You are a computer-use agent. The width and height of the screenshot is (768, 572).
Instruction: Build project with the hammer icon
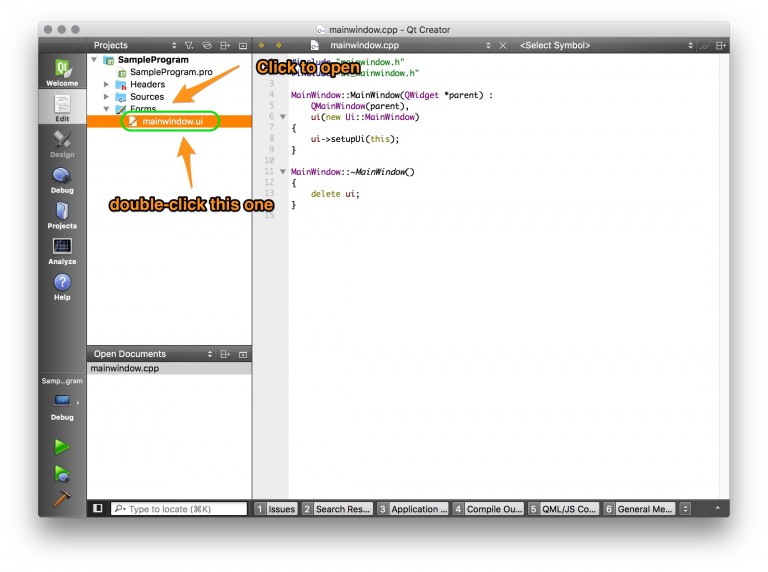coord(62,499)
